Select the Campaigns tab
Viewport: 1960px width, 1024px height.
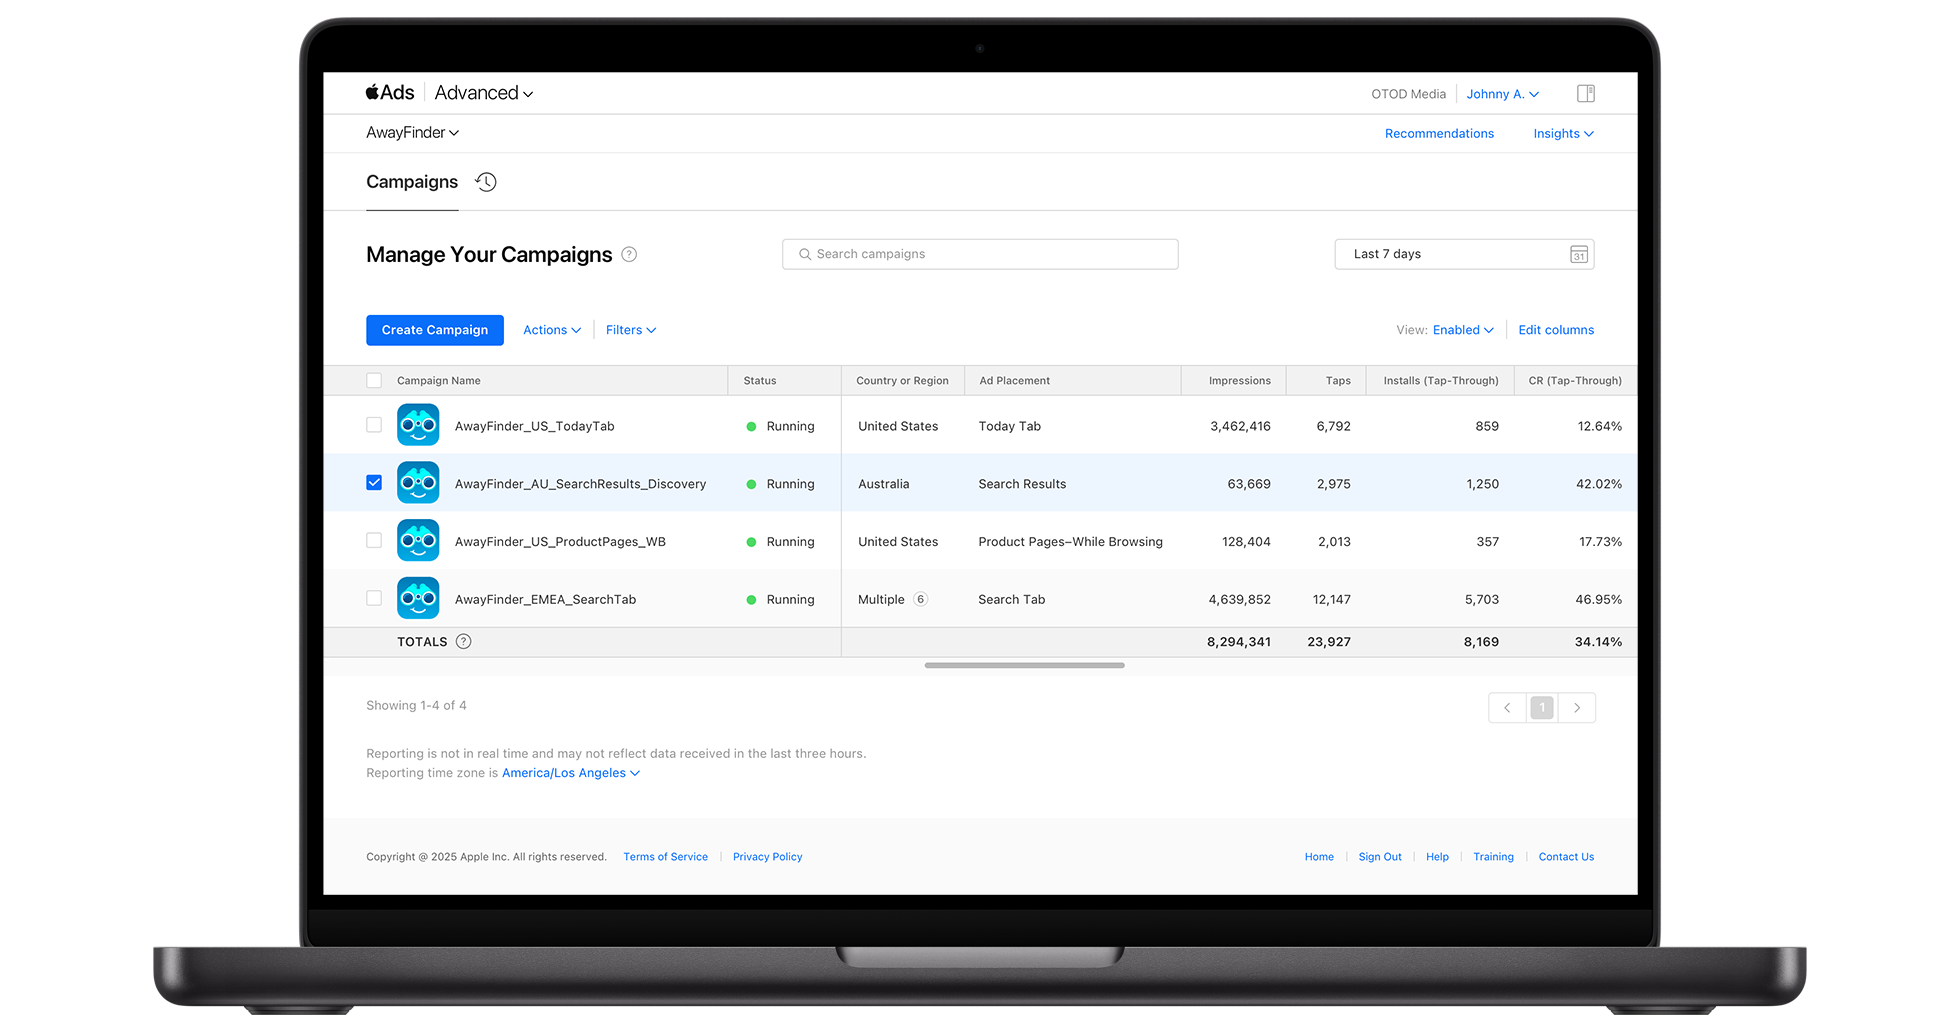(x=412, y=182)
